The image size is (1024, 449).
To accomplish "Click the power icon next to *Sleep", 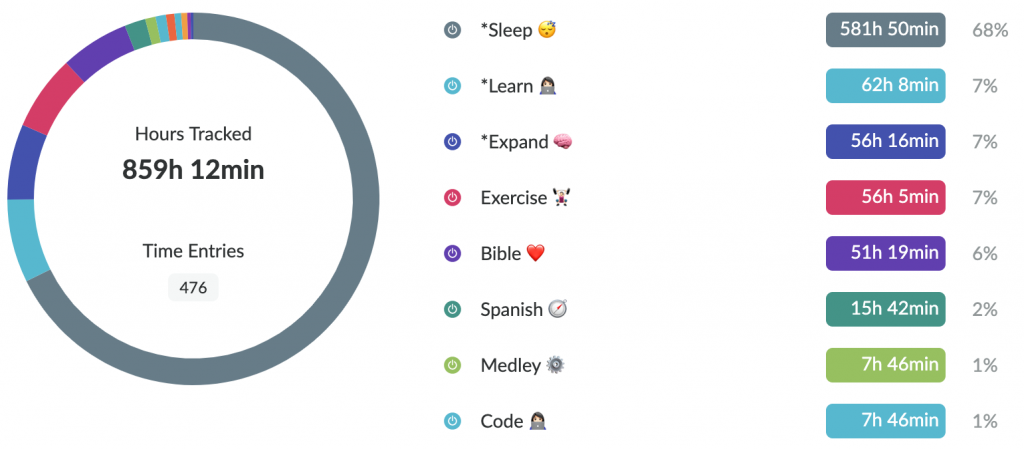I will [453, 30].
